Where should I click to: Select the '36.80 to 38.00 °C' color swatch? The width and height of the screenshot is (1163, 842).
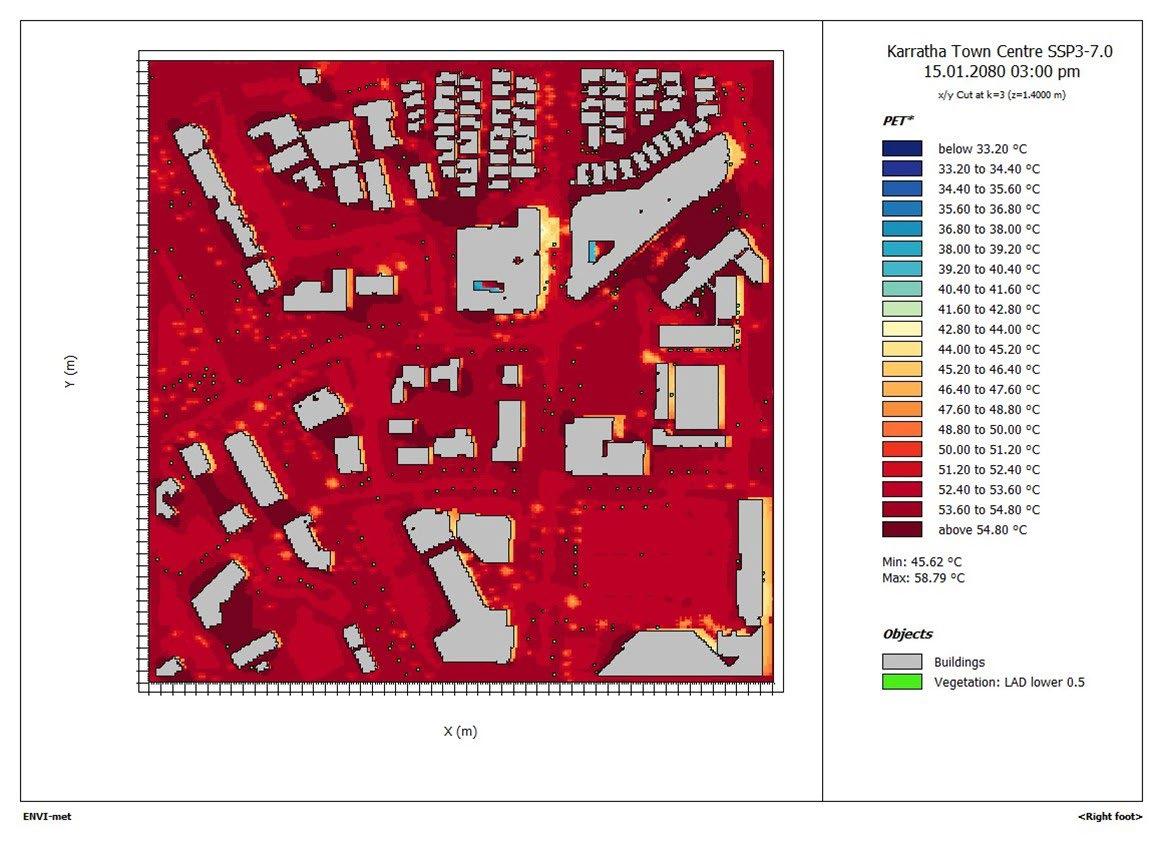[x=902, y=228]
